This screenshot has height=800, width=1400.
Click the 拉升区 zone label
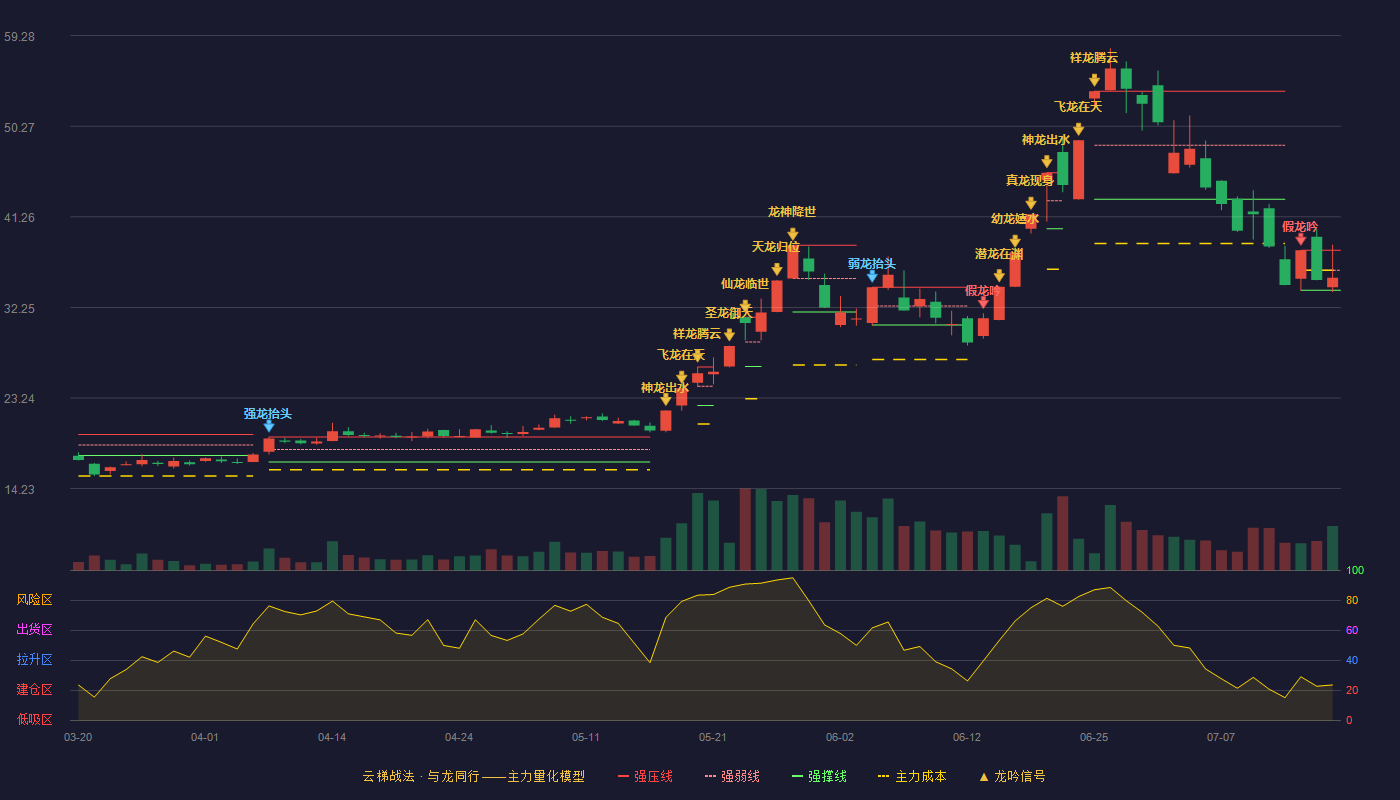(34, 660)
